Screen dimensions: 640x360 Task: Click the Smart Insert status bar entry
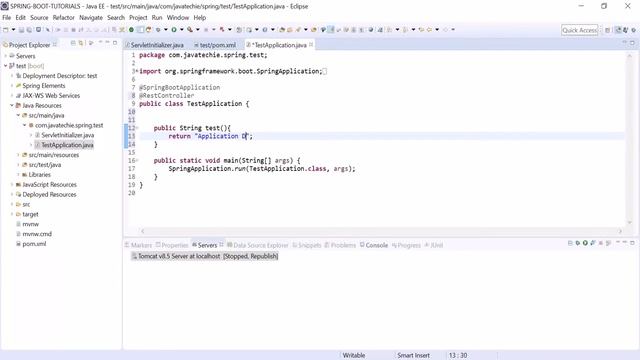click(413, 356)
